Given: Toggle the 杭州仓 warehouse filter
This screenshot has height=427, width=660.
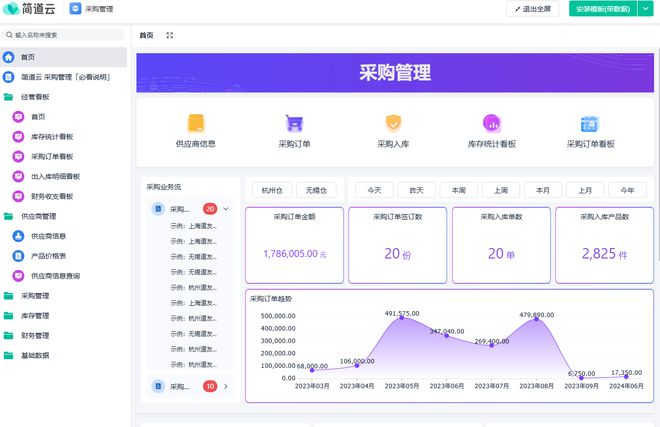Looking at the screenshot, I should coord(272,190).
